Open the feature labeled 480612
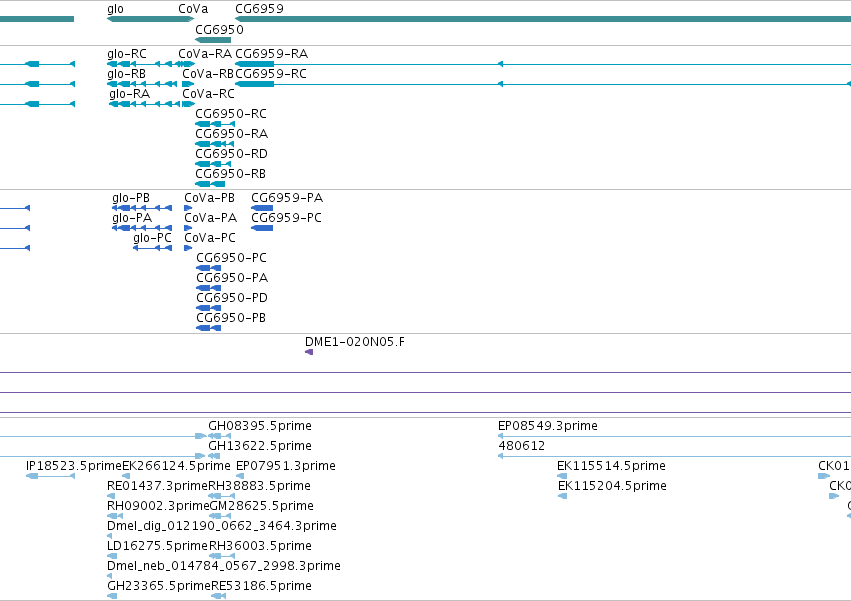This screenshot has height=601, width=851. tap(522, 446)
